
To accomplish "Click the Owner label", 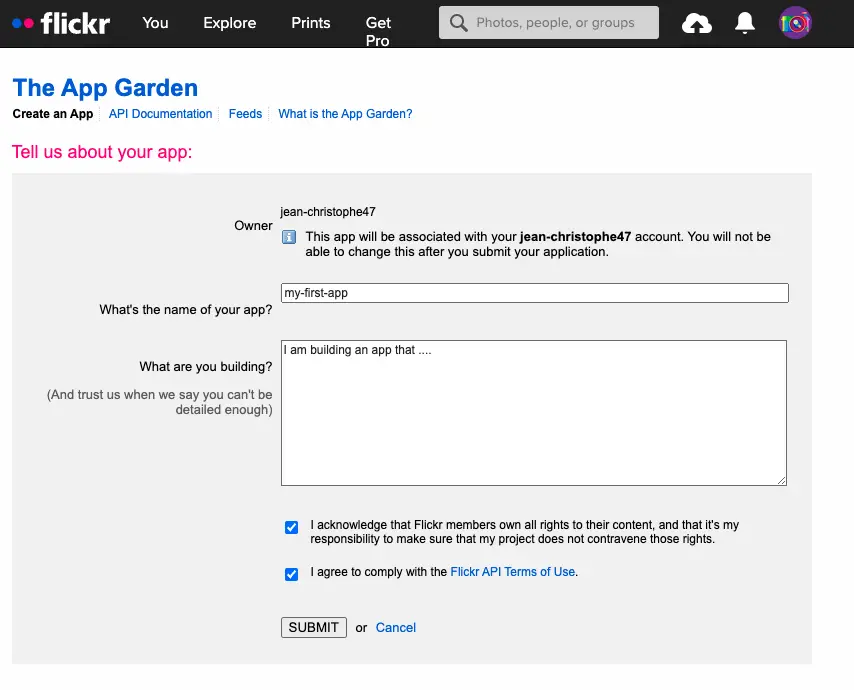I will [253, 225].
